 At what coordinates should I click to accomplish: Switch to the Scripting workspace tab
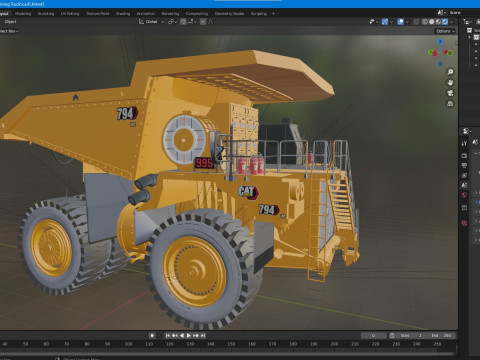point(259,14)
